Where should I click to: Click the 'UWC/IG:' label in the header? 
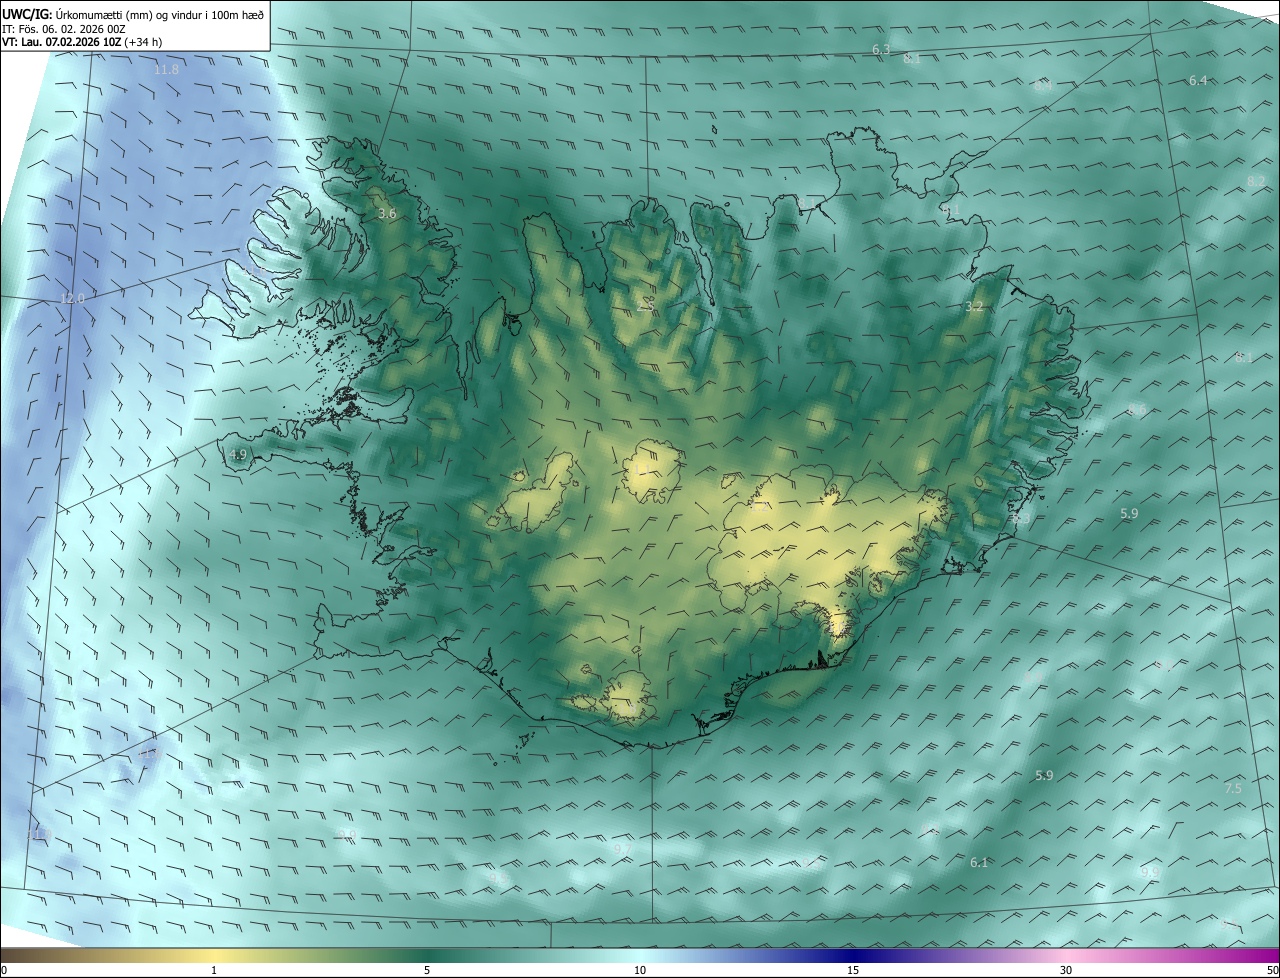point(26,14)
